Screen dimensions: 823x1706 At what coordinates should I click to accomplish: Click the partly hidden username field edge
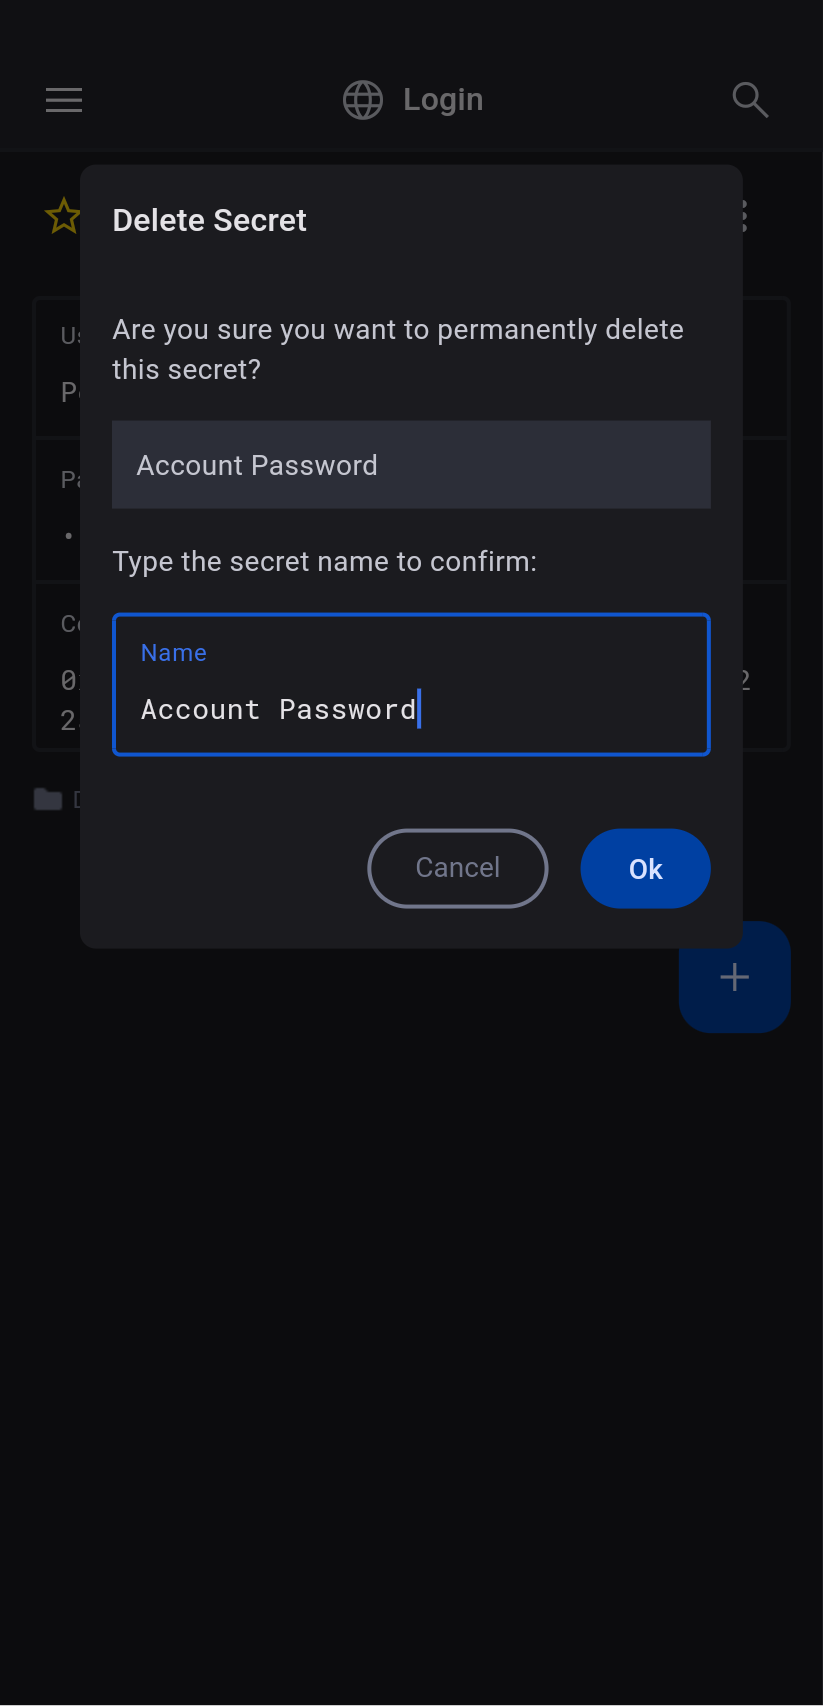tap(58, 366)
